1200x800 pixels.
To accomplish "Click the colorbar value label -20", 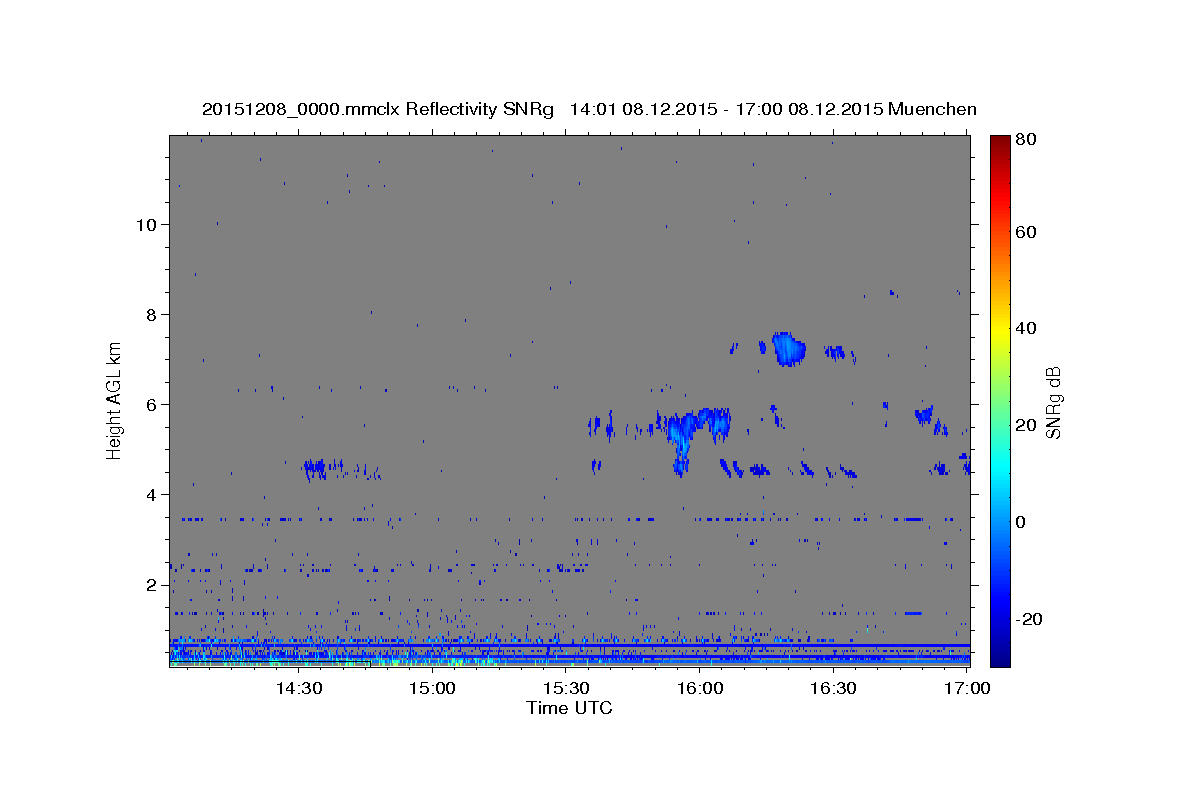I will pyautogui.click(x=1027, y=619).
